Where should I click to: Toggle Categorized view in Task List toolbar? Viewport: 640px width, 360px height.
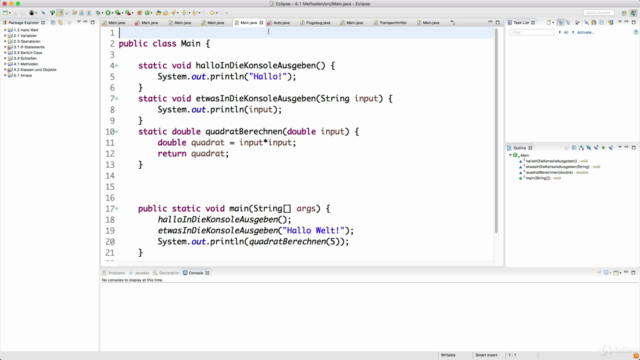pyautogui.click(x=560, y=22)
